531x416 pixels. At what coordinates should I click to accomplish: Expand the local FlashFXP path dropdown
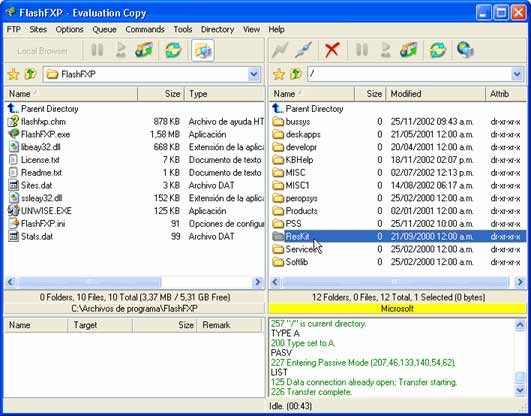coord(254,74)
